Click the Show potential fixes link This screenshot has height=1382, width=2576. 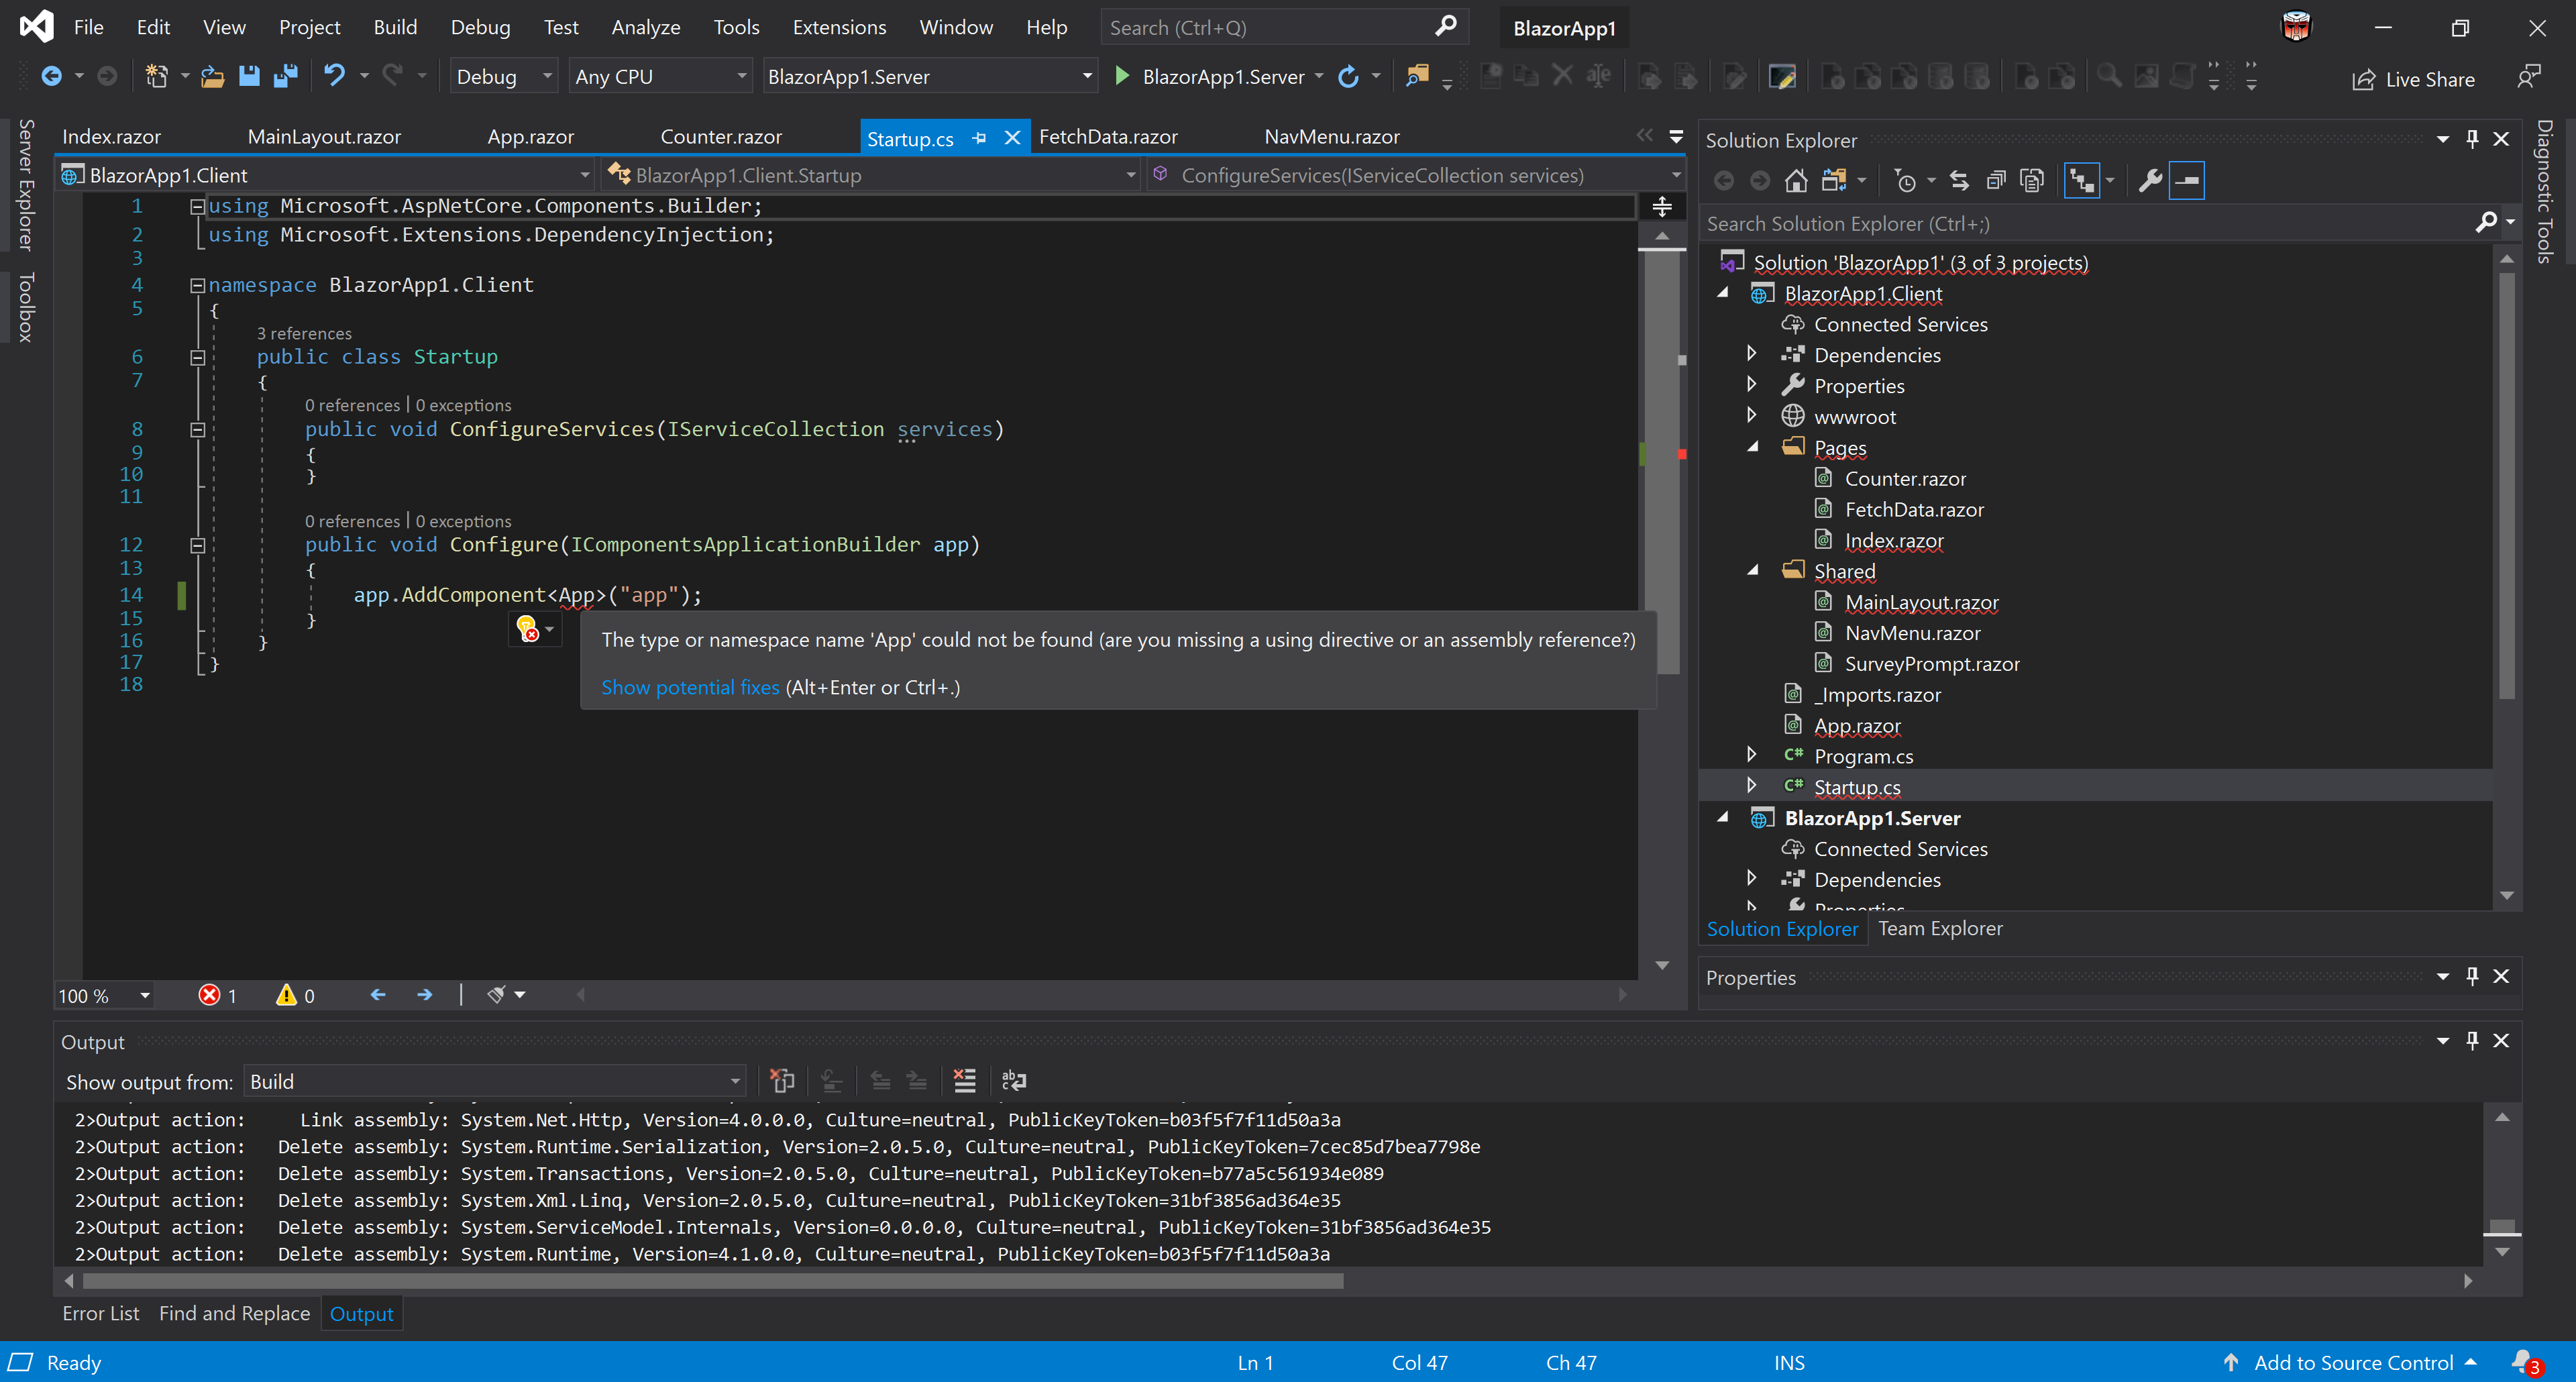pyautogui.click(x=689, y=687)
